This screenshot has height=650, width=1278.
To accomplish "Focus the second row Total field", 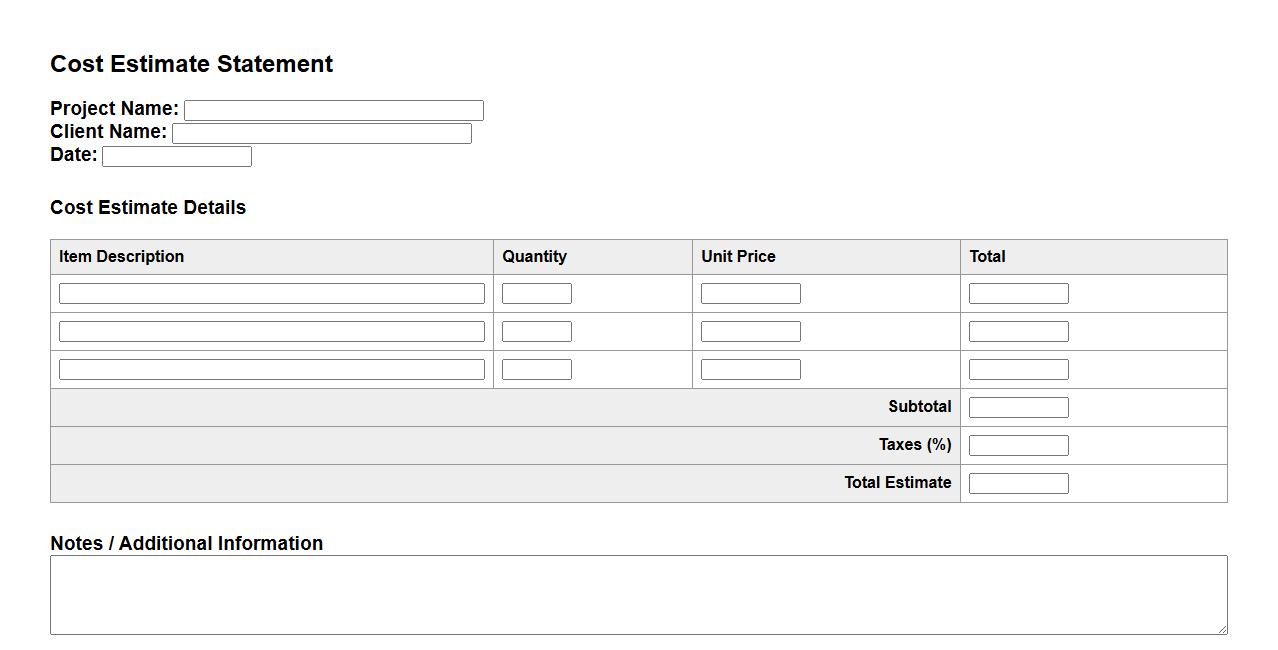I will pyautogui.click(x=1018, y=331).
